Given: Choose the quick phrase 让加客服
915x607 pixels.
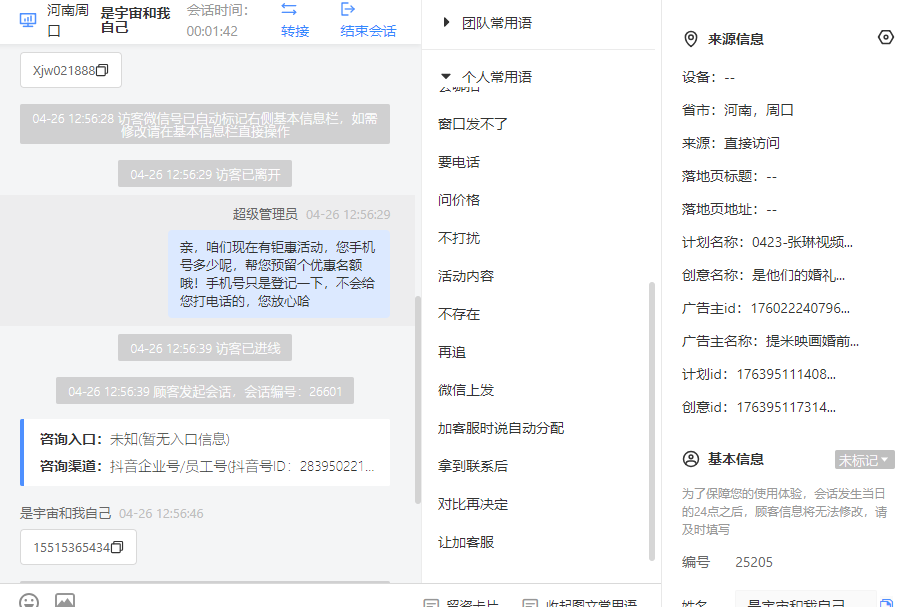Looking at the screenshot, I should (466, 543).
